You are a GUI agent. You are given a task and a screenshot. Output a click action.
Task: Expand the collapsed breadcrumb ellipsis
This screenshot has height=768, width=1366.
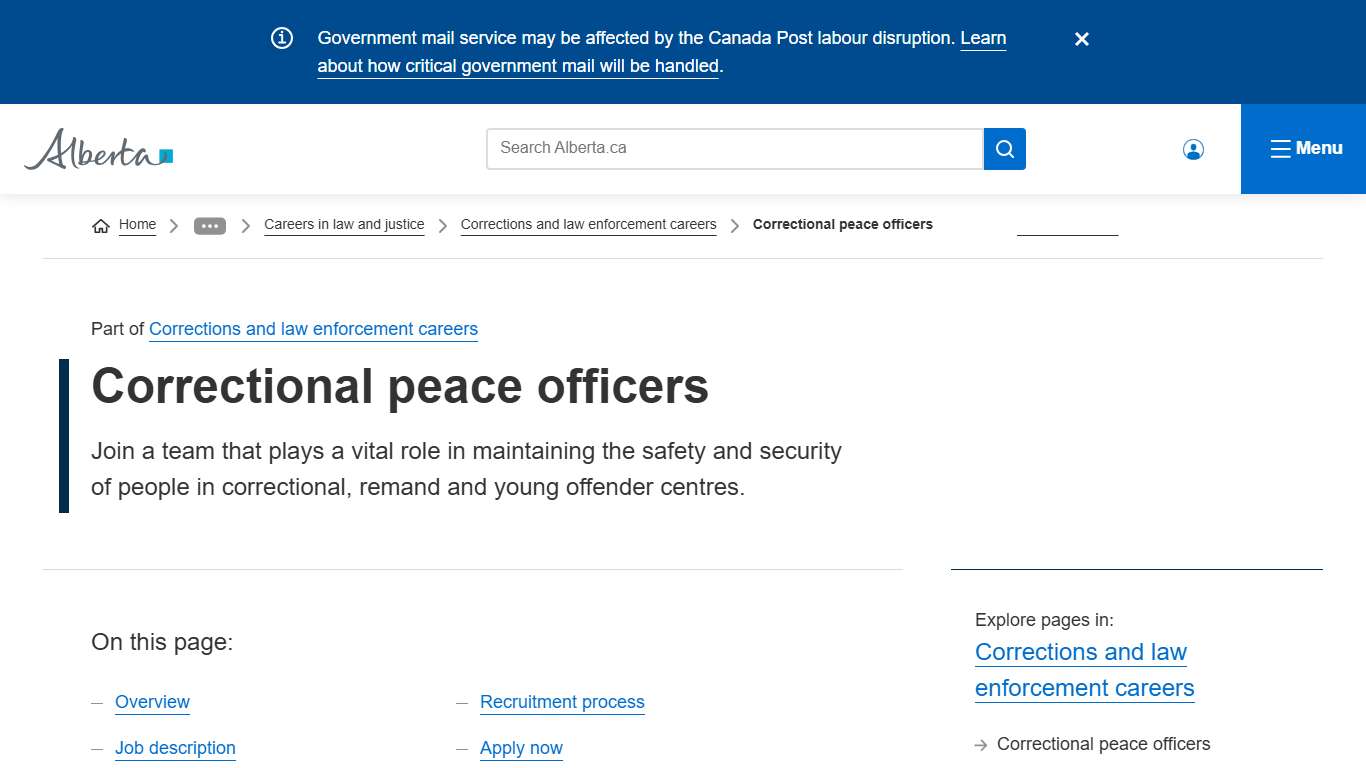coord(210,225)
